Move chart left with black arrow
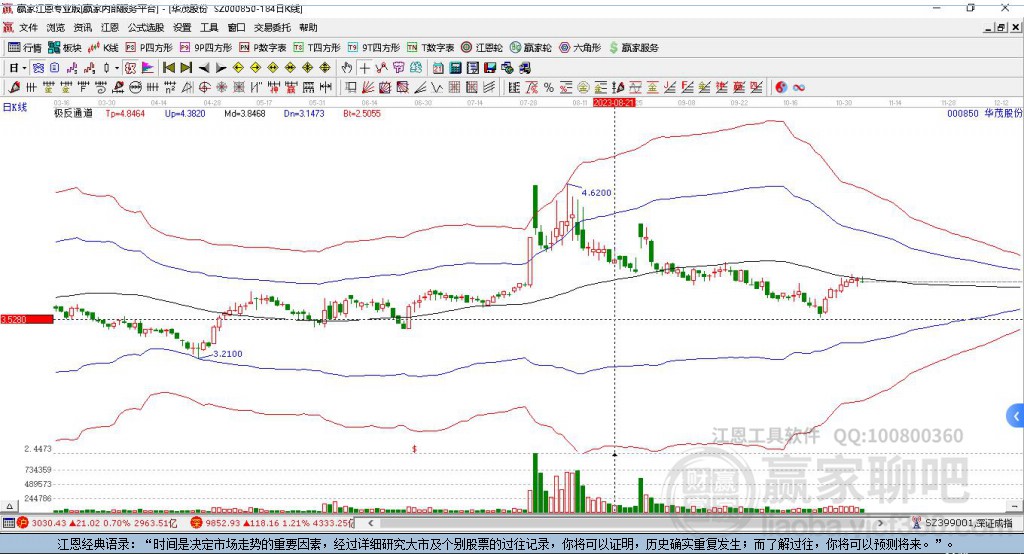The image size is (1024, 554). click(204, 68)
